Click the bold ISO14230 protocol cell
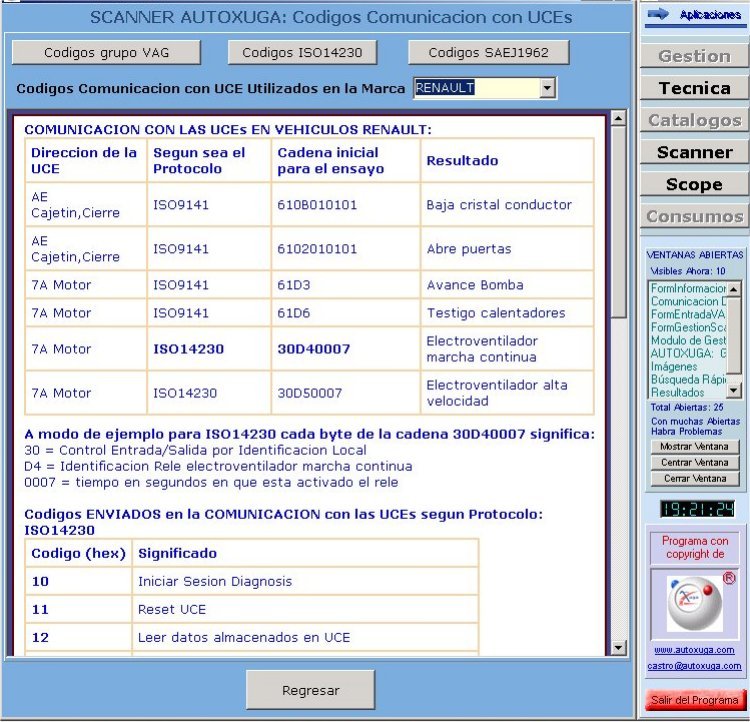 [209, 349]
